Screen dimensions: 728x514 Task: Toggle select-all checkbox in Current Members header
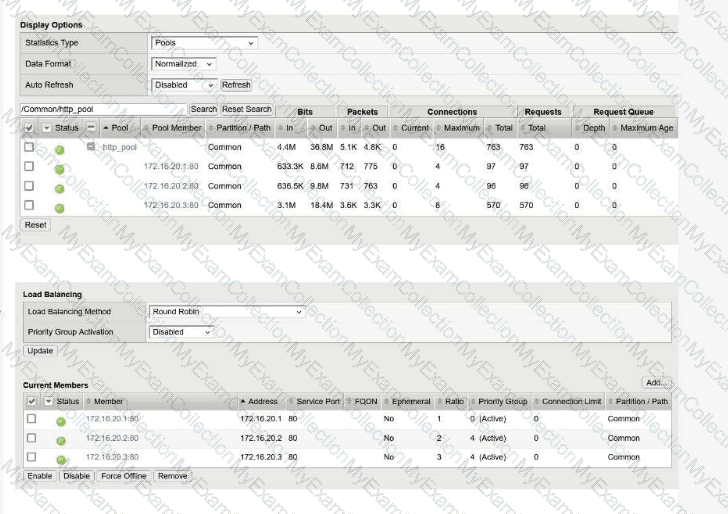click(30, 401)
